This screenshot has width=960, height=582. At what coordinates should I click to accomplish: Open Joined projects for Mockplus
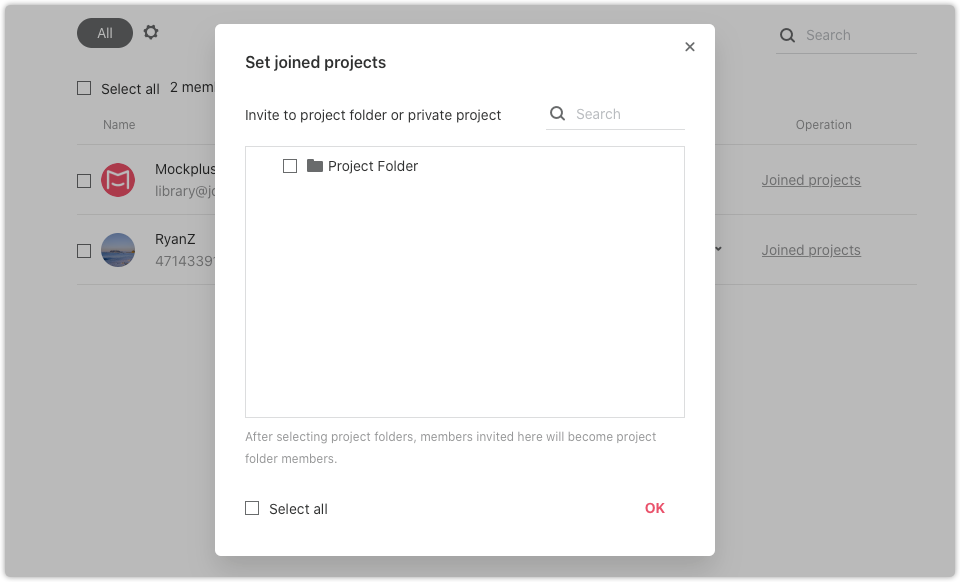point(811,180)
